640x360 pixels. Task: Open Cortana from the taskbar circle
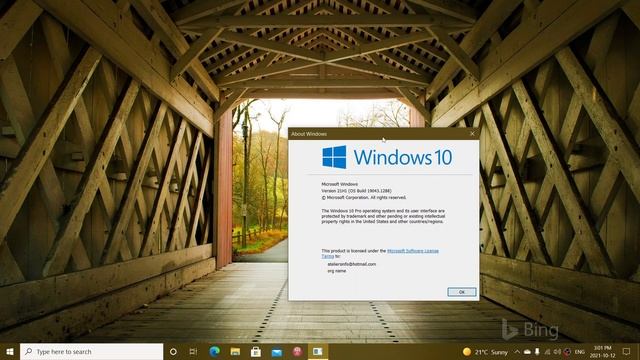pyautogui.click(x=173, y=351)
